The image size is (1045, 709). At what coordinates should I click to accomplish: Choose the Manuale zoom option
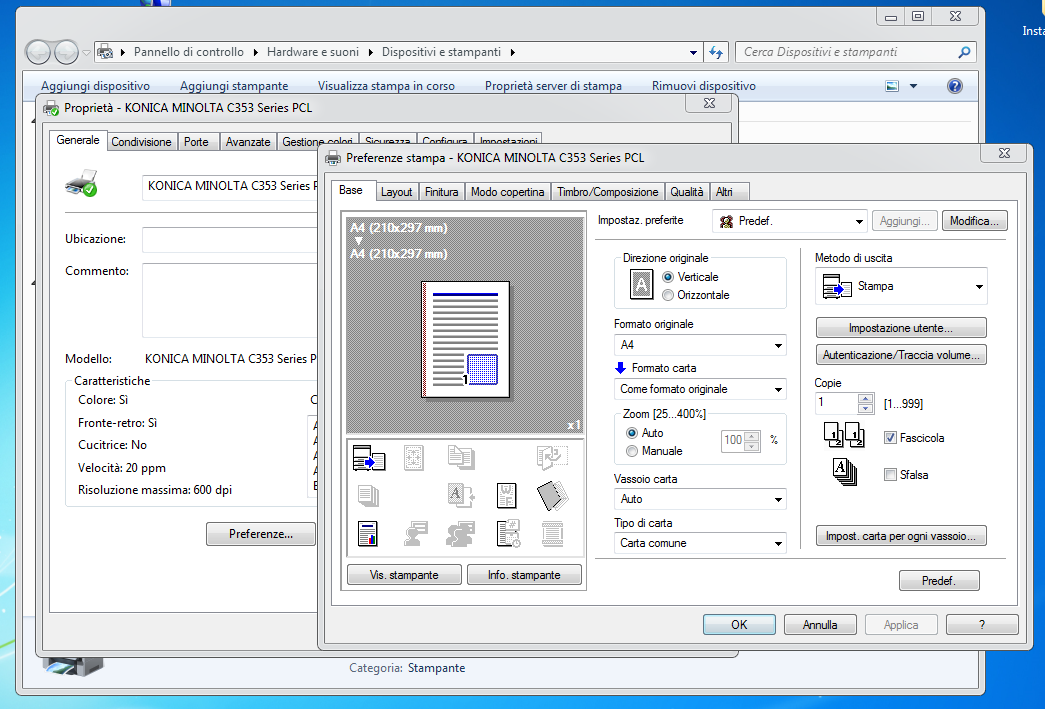click(632, 451)
